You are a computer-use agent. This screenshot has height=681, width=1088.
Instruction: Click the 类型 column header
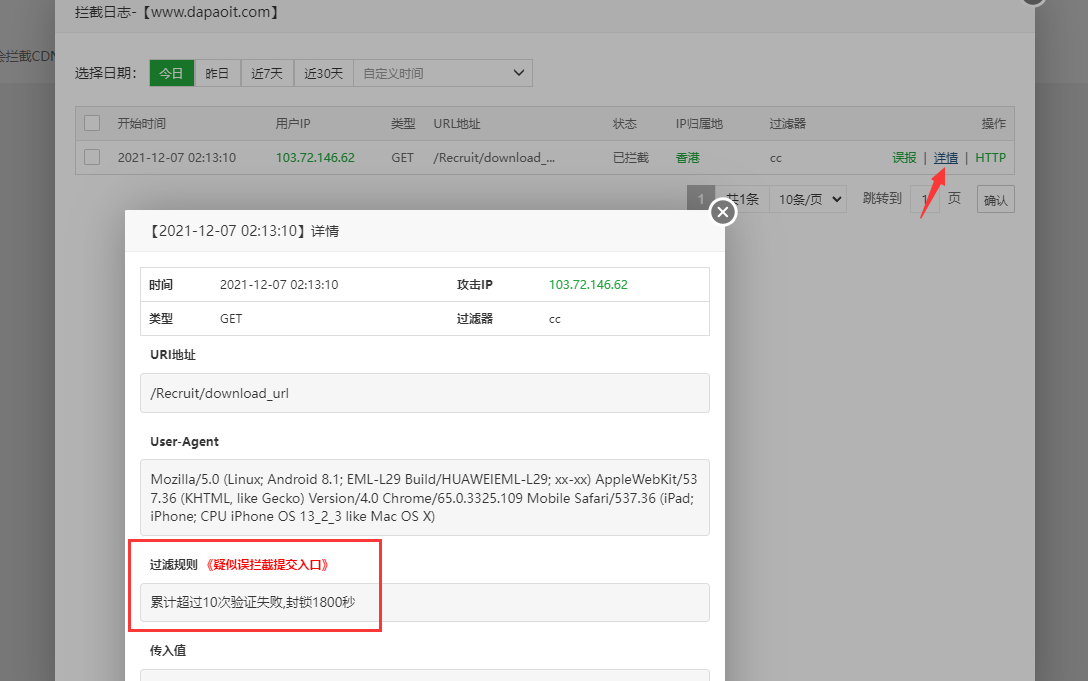pyautogui.click(x=403, y=124)
